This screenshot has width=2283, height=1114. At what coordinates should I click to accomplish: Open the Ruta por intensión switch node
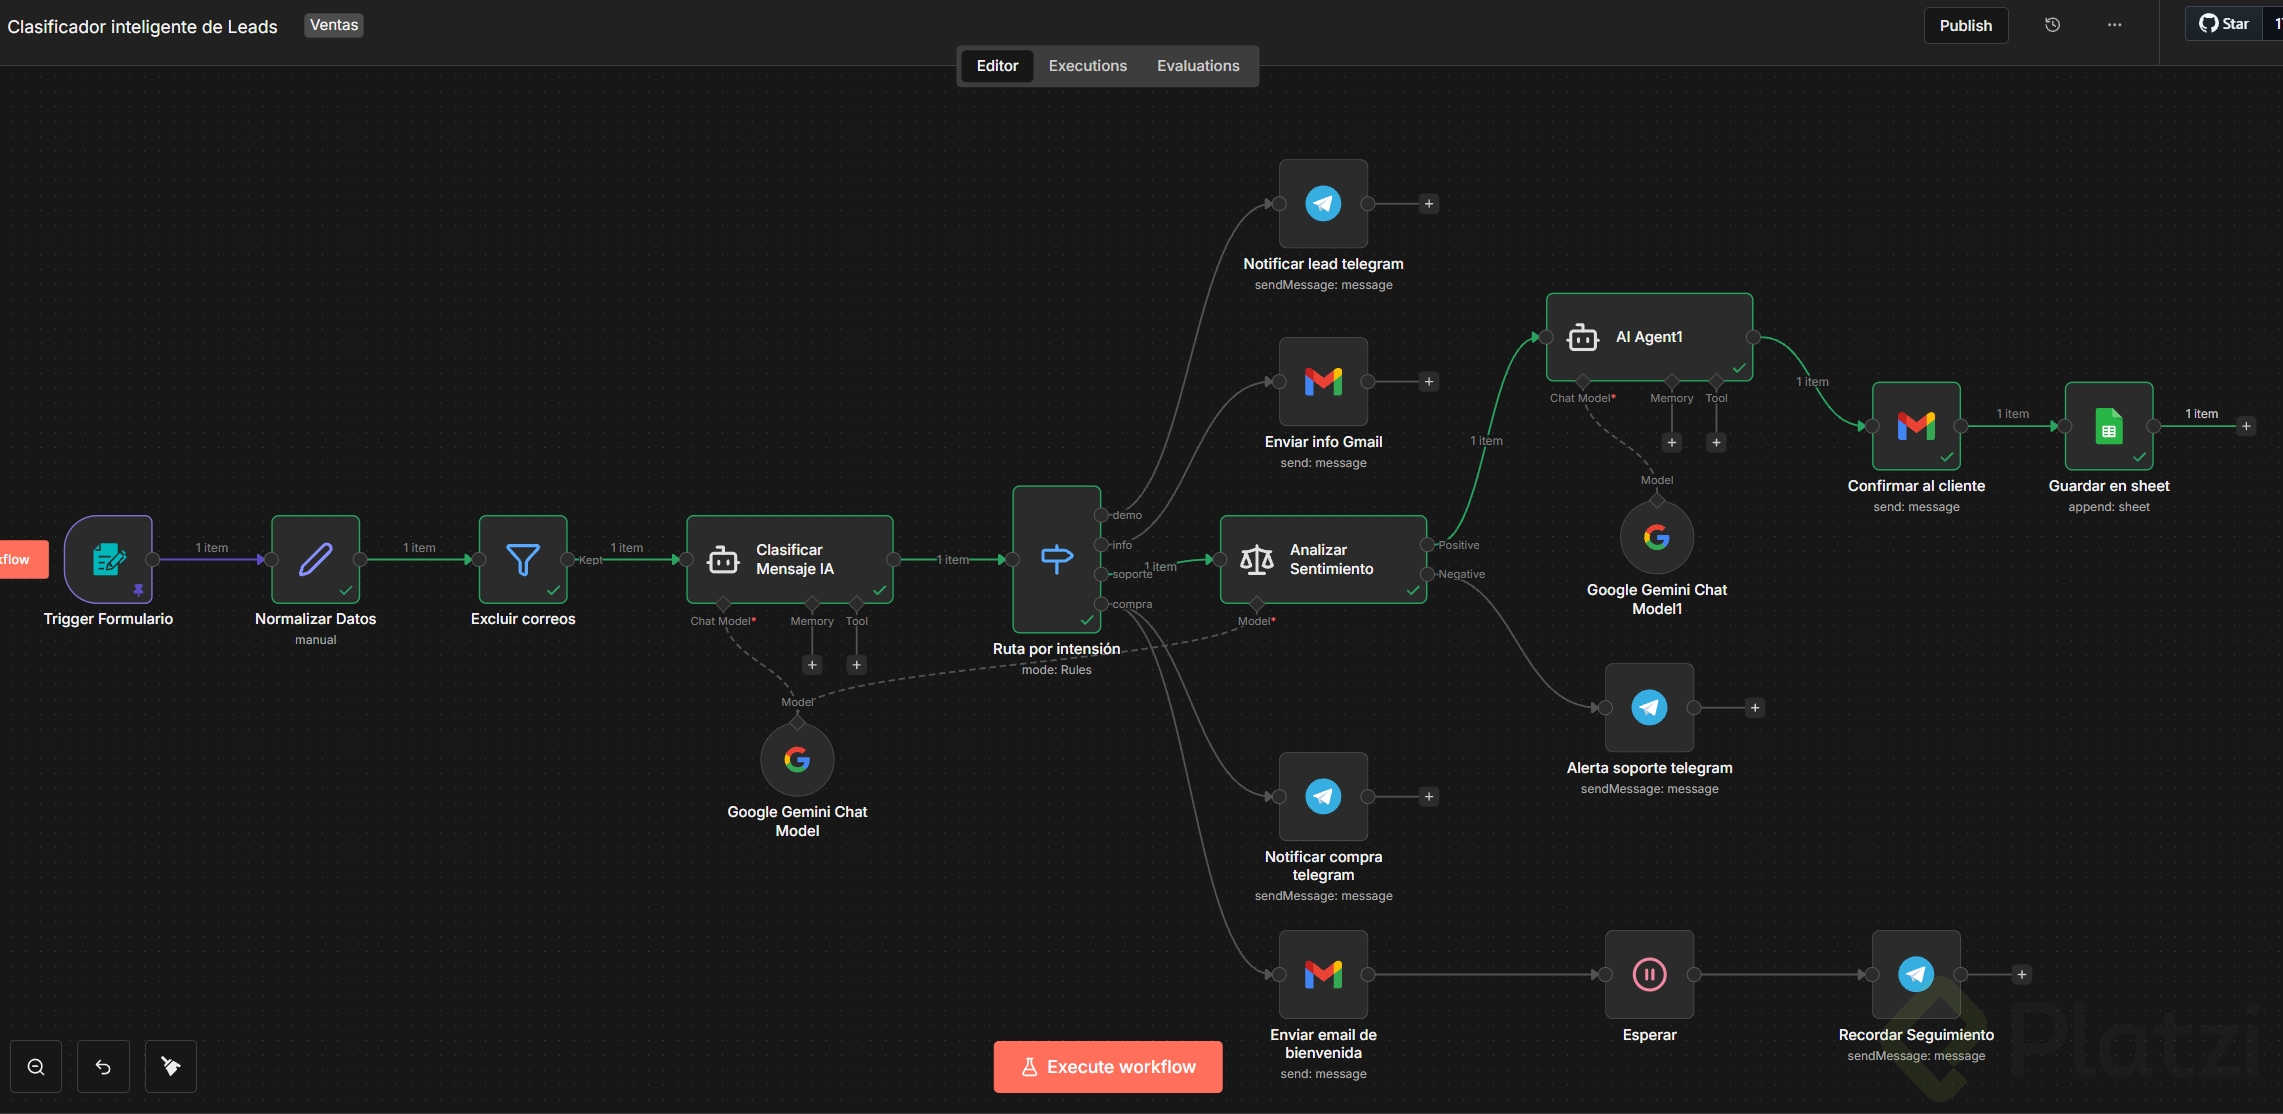tap(1056, 559)
